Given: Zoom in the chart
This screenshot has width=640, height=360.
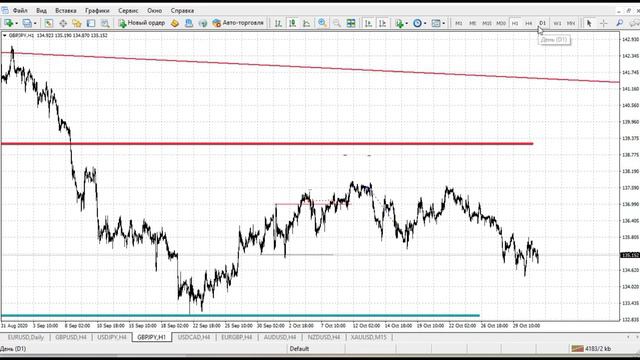Looking at the screenshot, I should 322,23.
